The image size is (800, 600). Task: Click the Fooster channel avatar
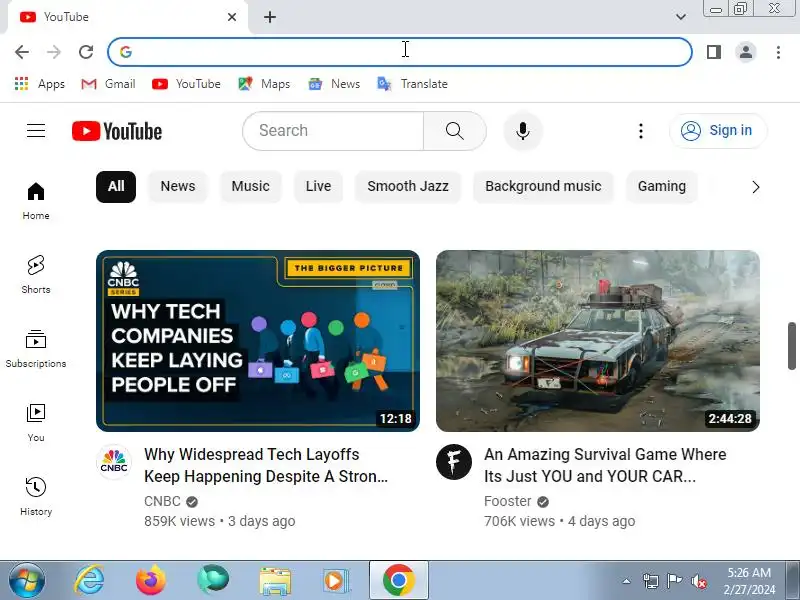tap(454, 462)
